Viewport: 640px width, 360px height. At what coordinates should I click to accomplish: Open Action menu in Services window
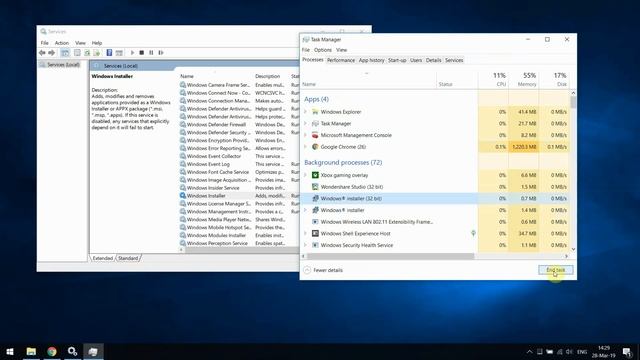(62, 43)
